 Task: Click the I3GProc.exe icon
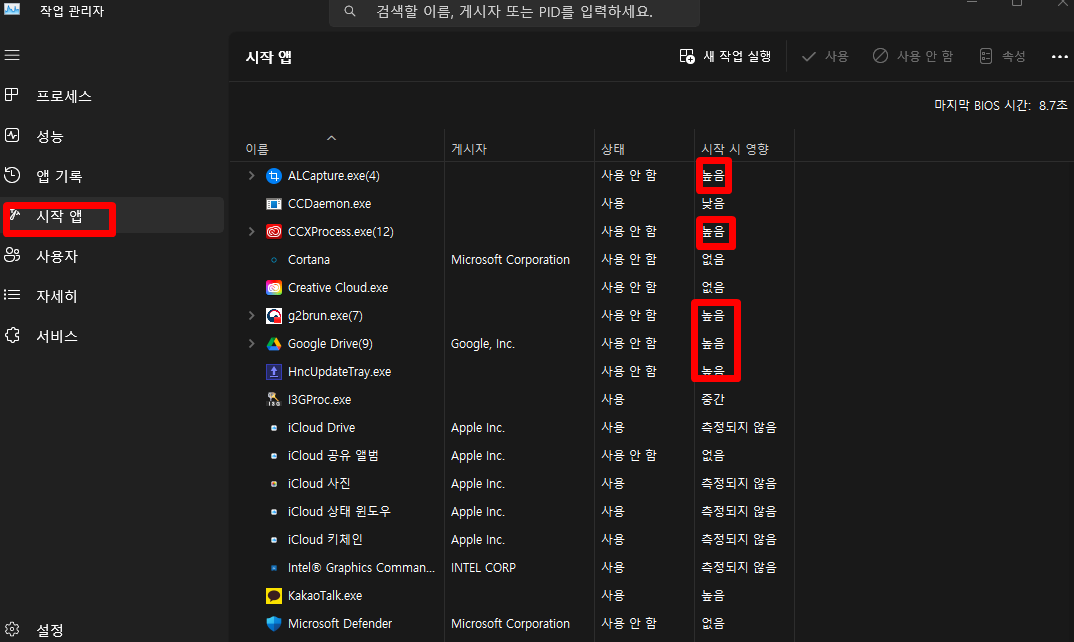(274, 399)
